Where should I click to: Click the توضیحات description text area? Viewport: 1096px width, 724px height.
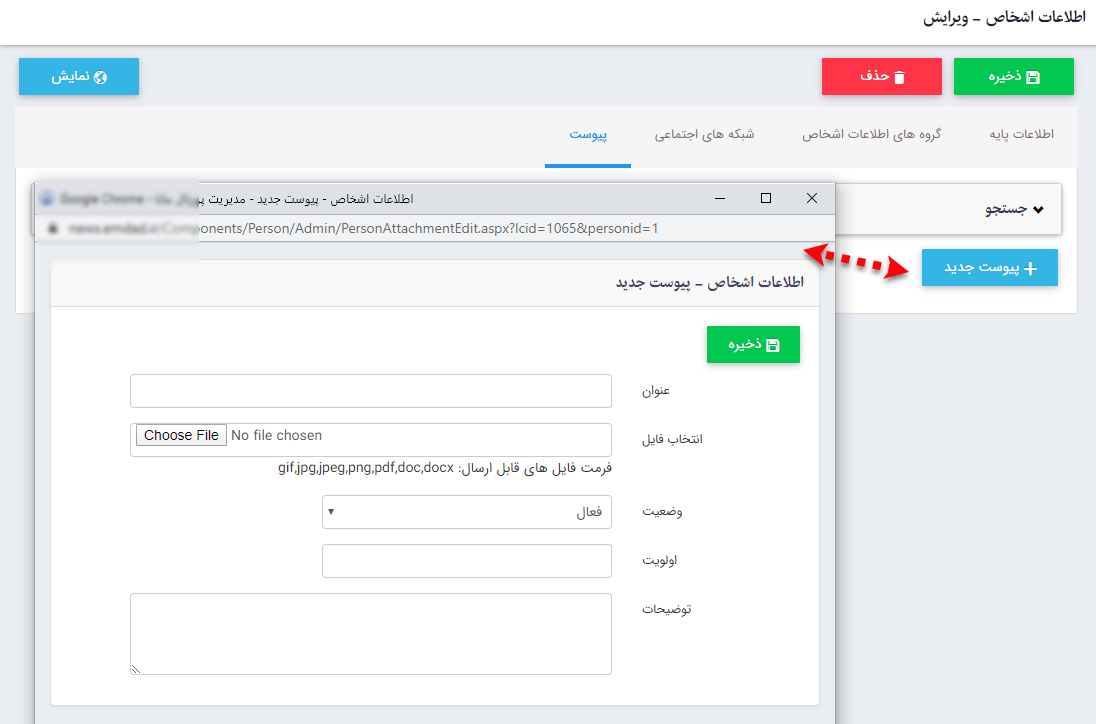[370, 633]
